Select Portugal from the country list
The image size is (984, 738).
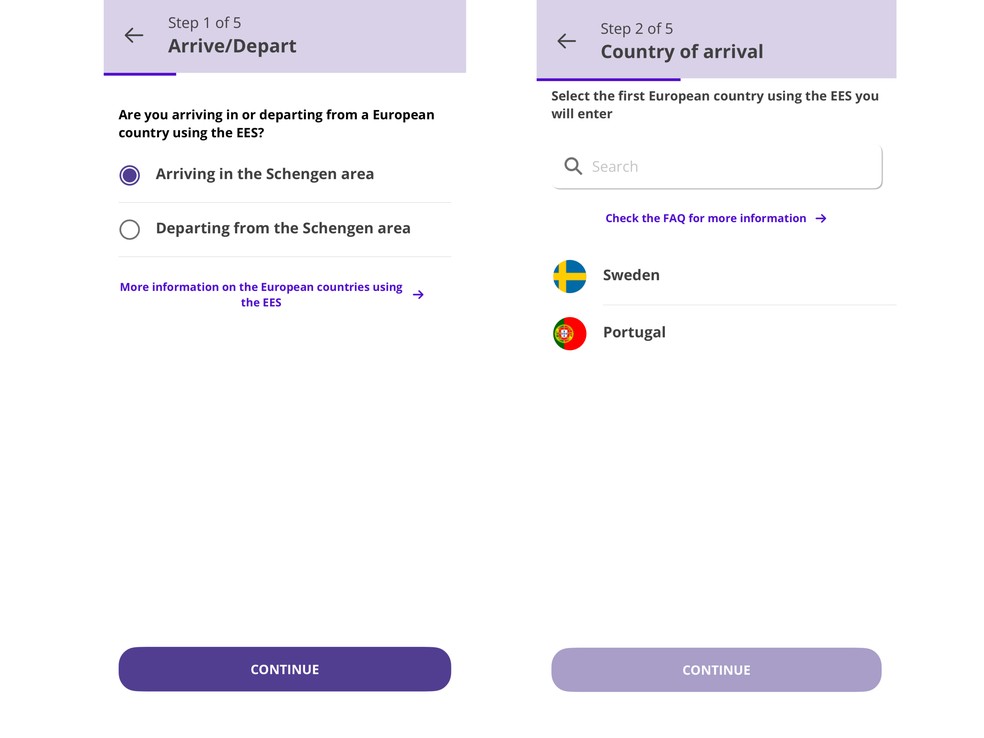[634, 332]
